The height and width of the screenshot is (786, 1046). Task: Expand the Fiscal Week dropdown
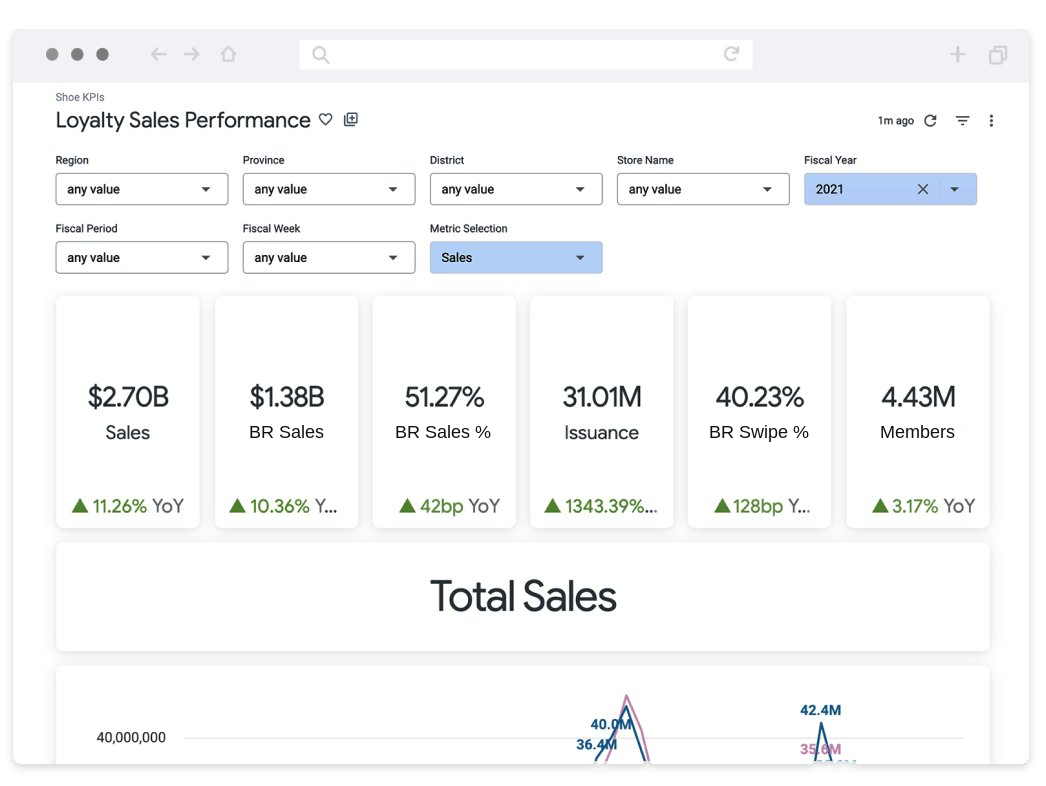click(329, 258)
